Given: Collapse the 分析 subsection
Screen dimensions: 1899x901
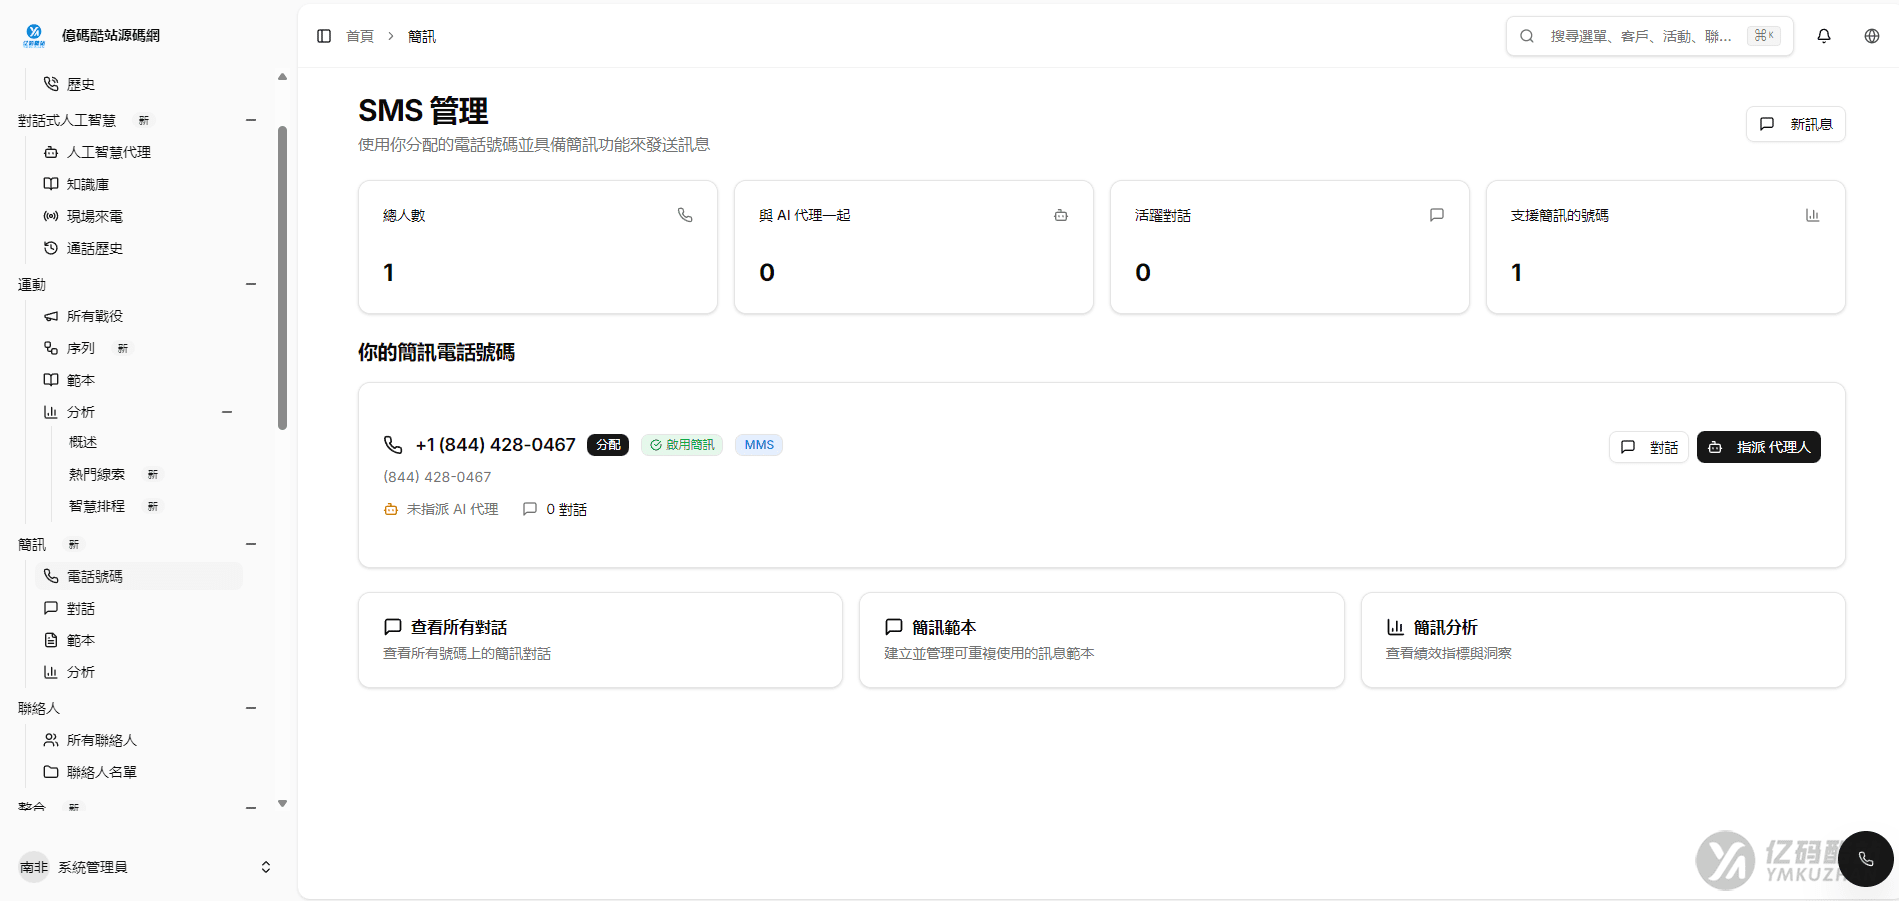Looking at the screenshot, I should tap(227, 411).
